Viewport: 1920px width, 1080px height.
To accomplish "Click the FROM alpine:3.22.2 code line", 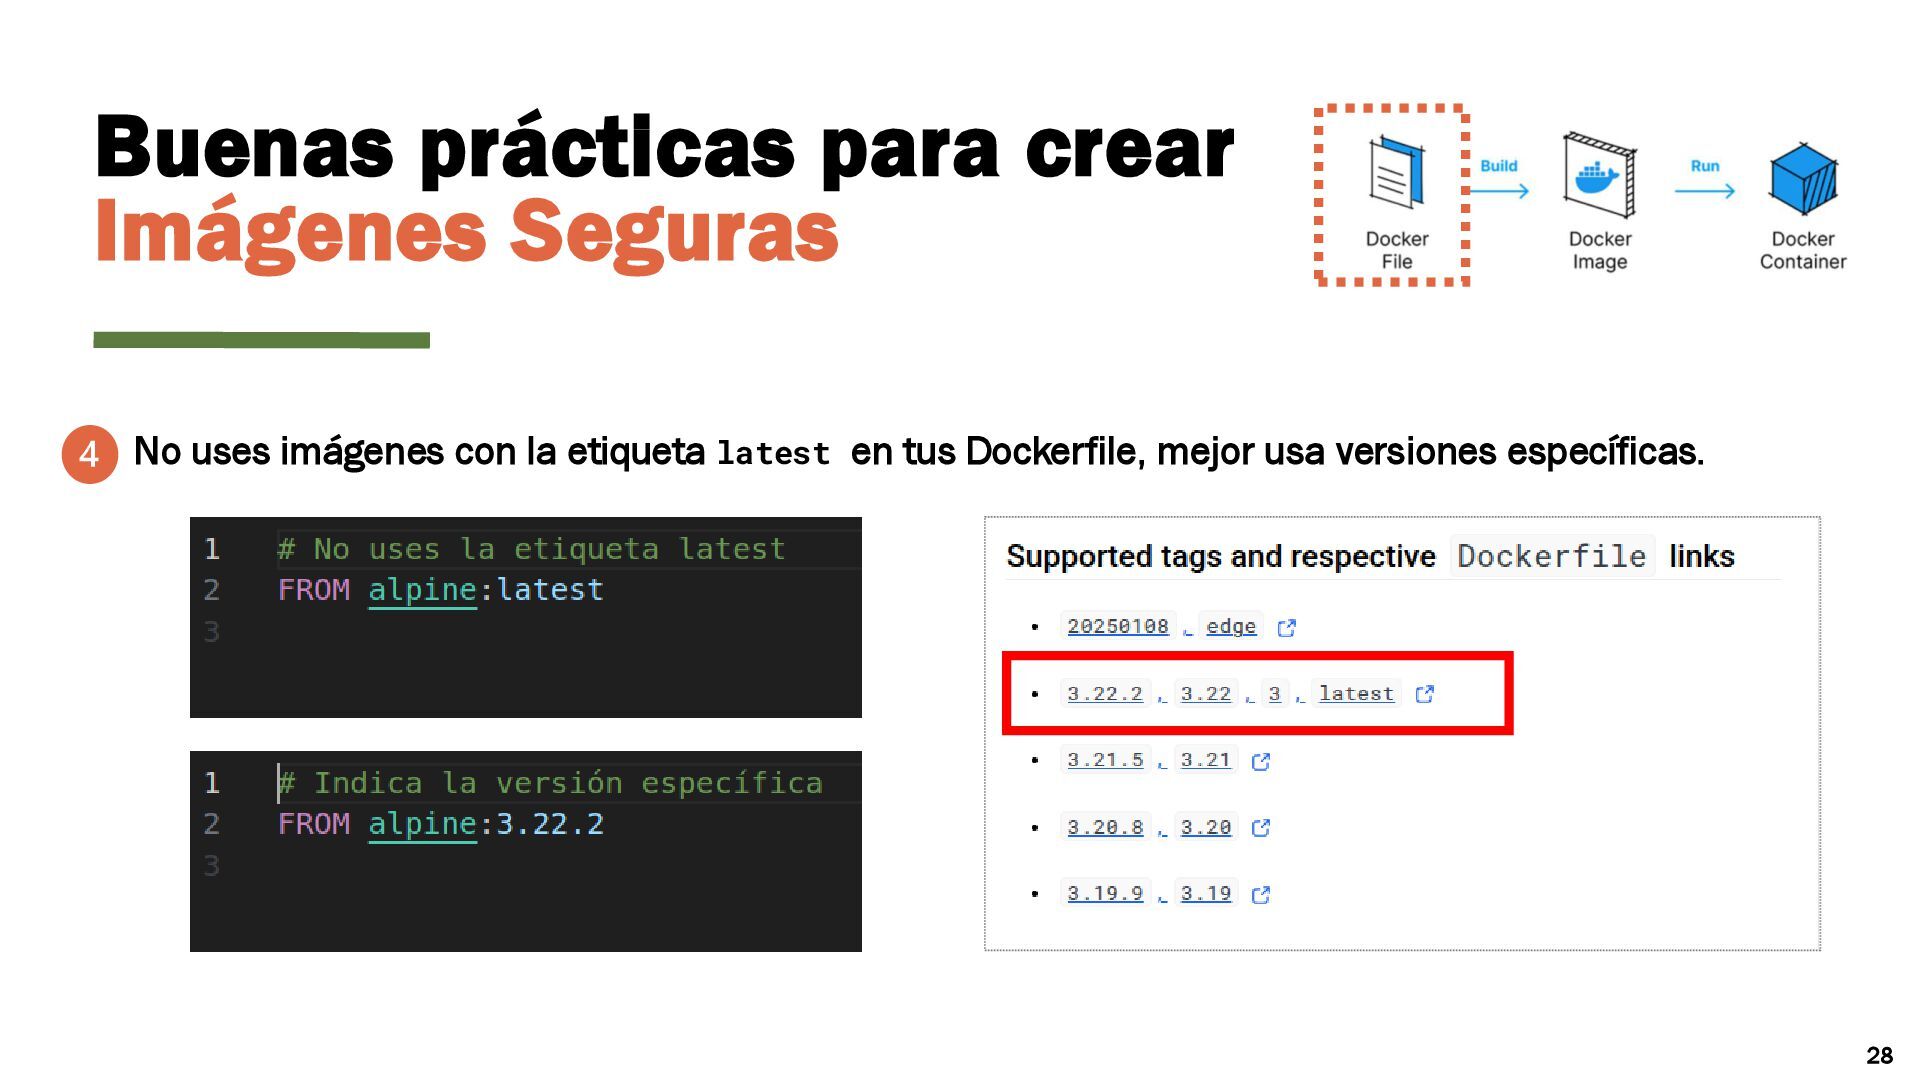I will pyautogui.click(x=440, y=824).
